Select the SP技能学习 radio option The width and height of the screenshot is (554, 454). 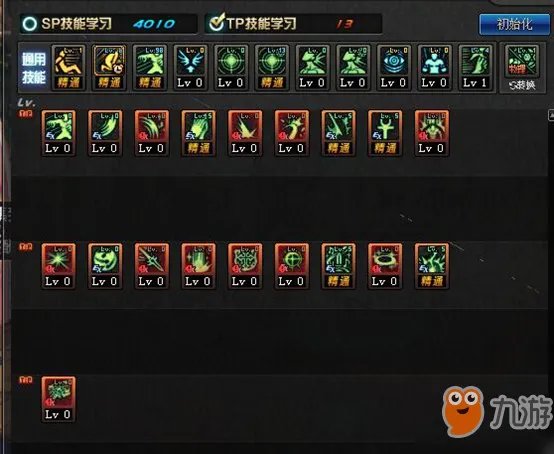point(30,24)
